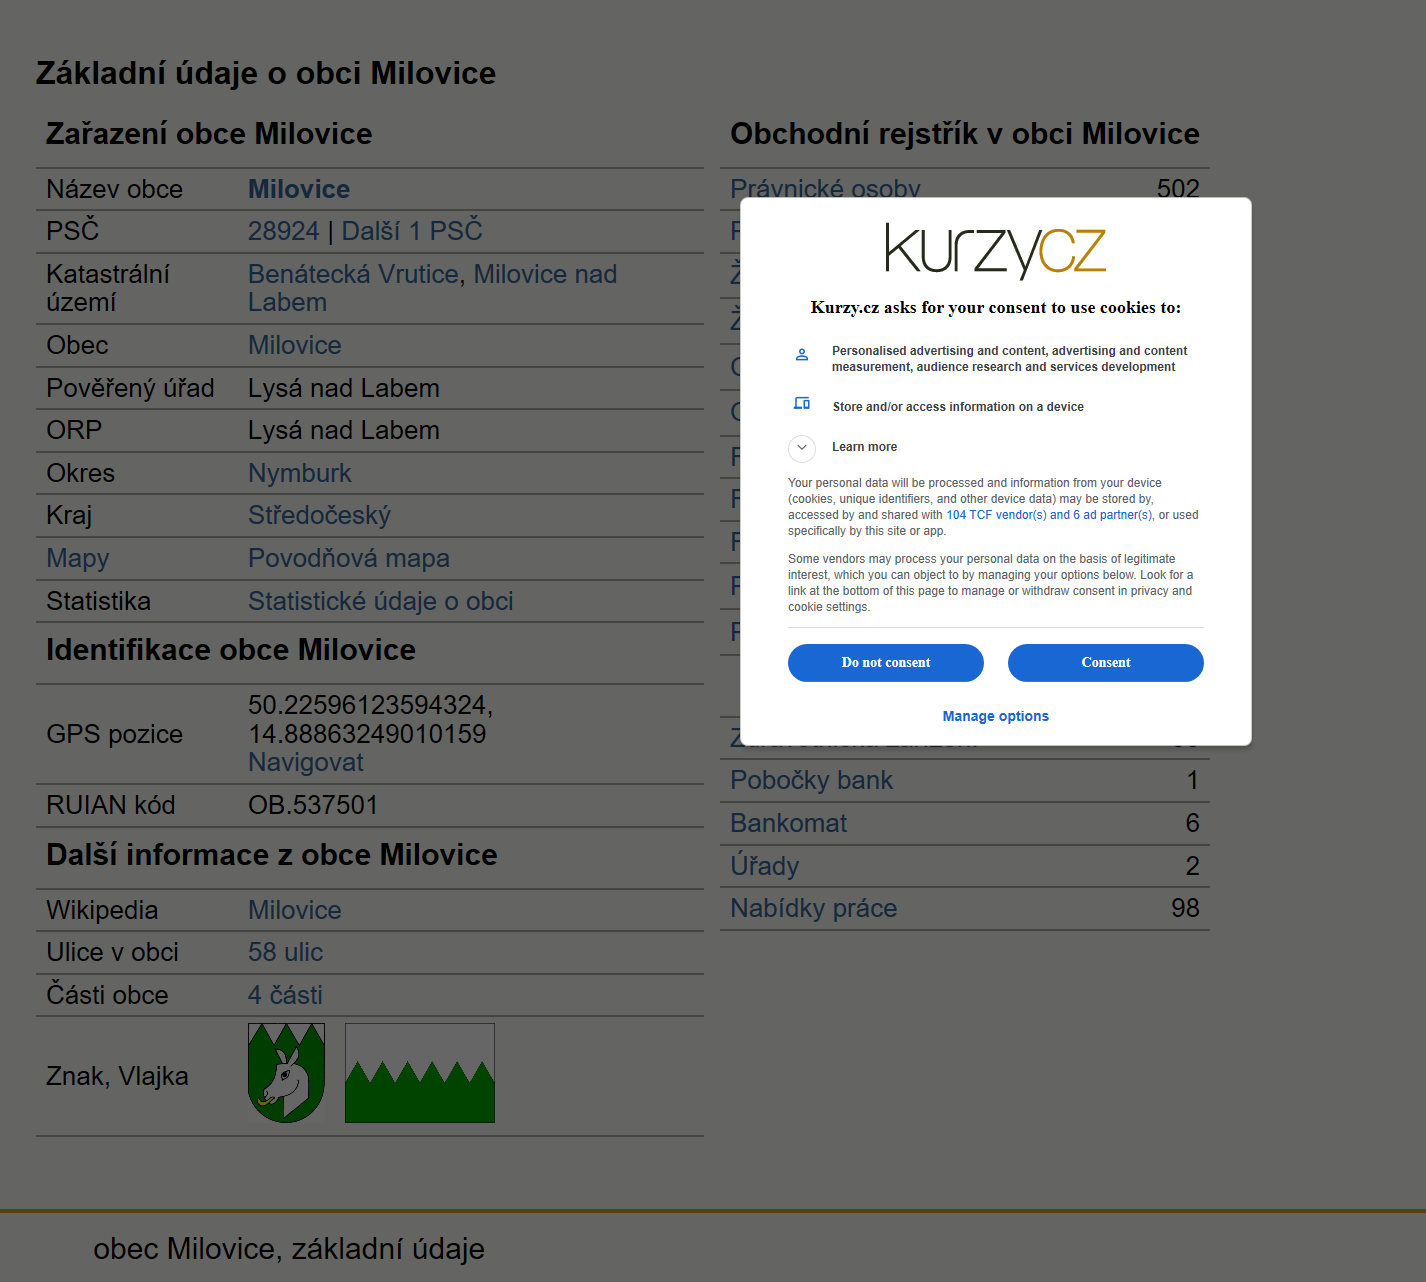Open the Středočeský region link
1426x1282 pixels.
319,515
